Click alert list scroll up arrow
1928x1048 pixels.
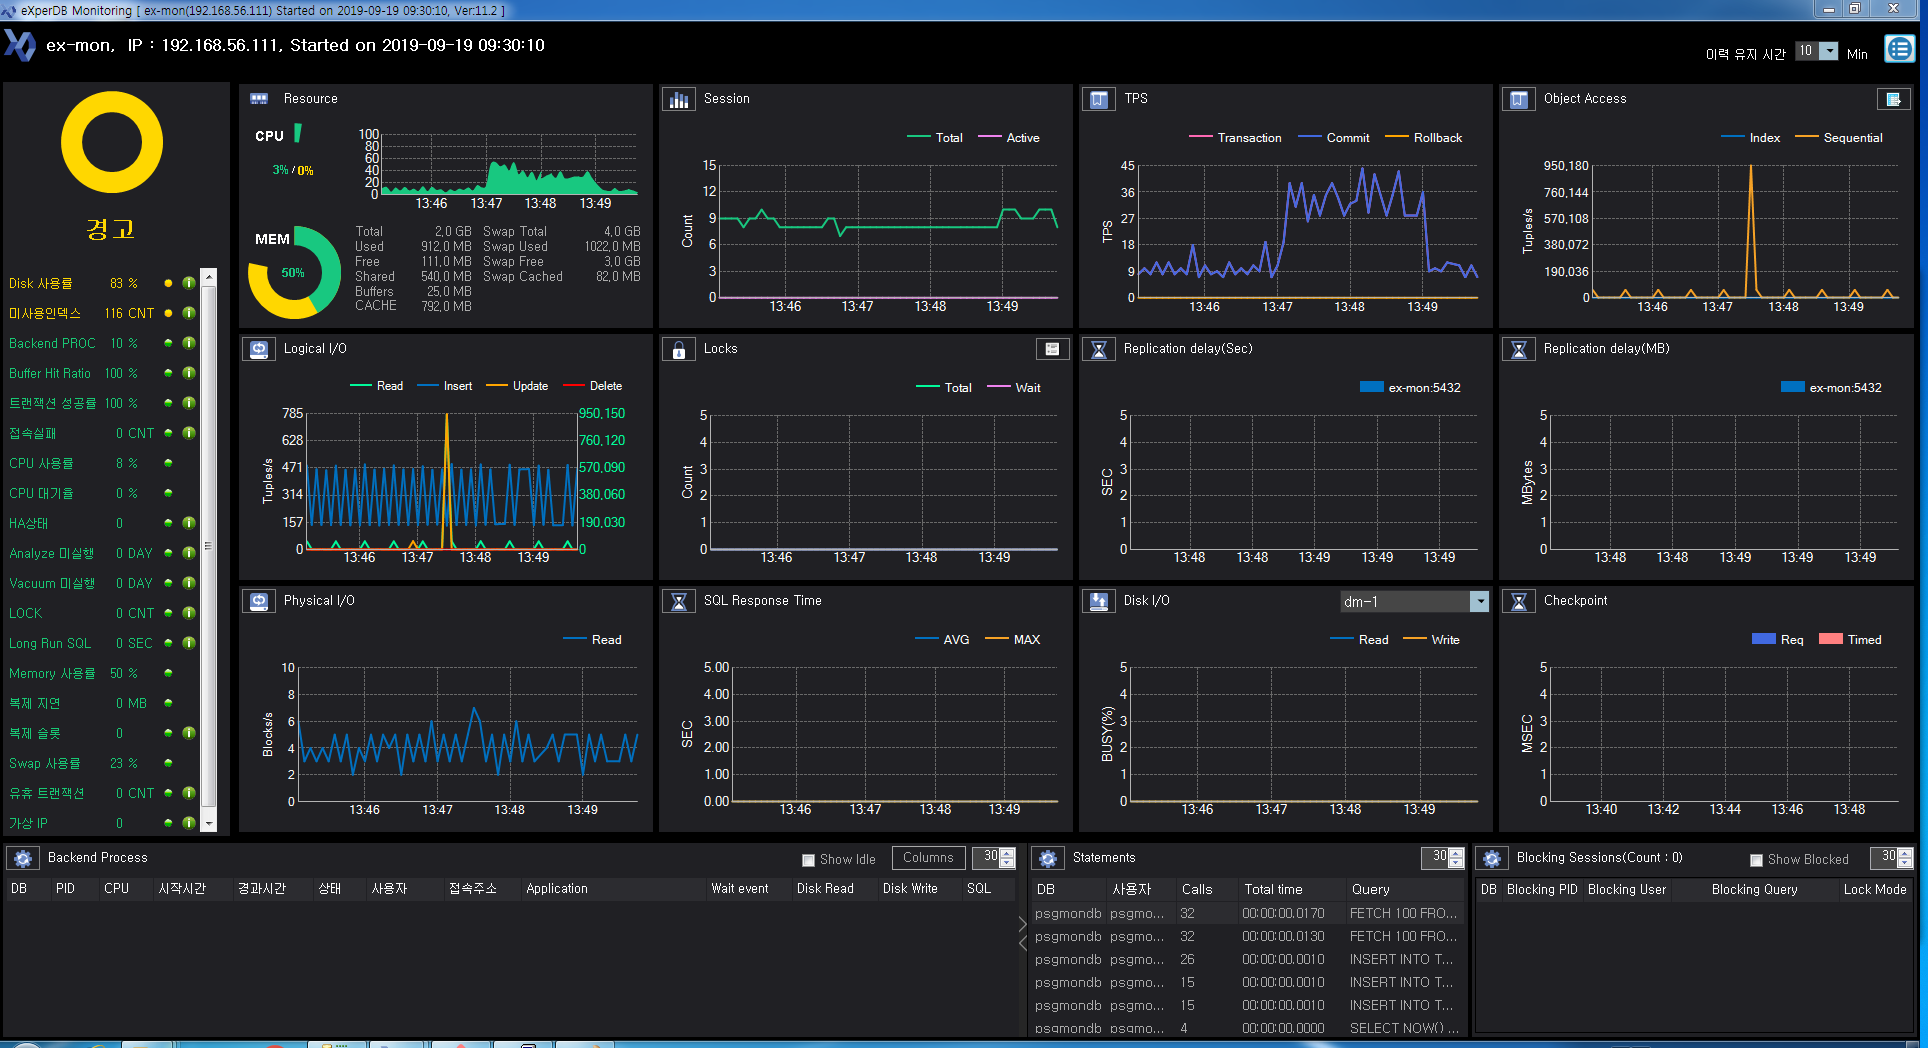point(209,275)
